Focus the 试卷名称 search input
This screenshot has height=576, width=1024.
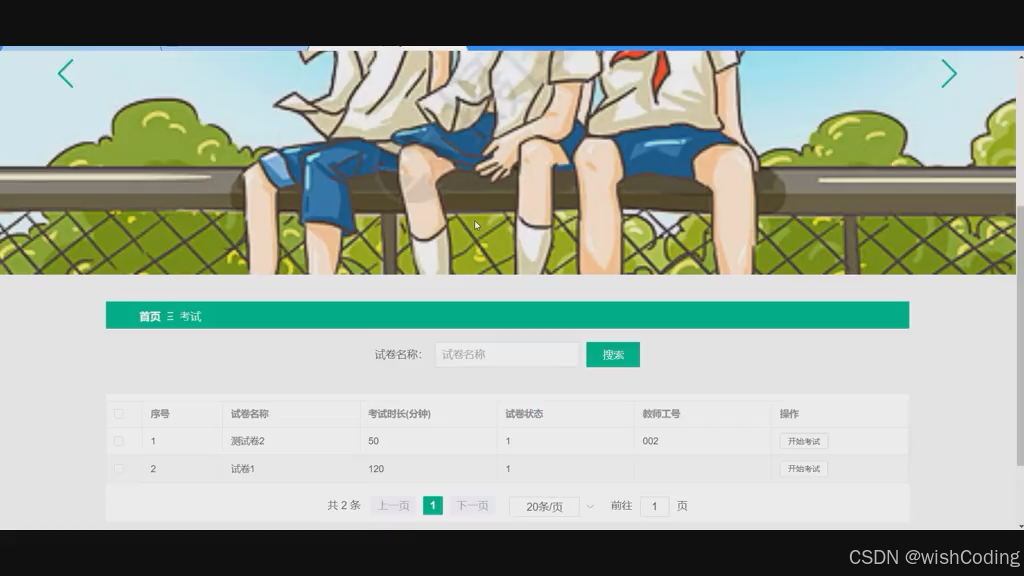pos(507,355)
